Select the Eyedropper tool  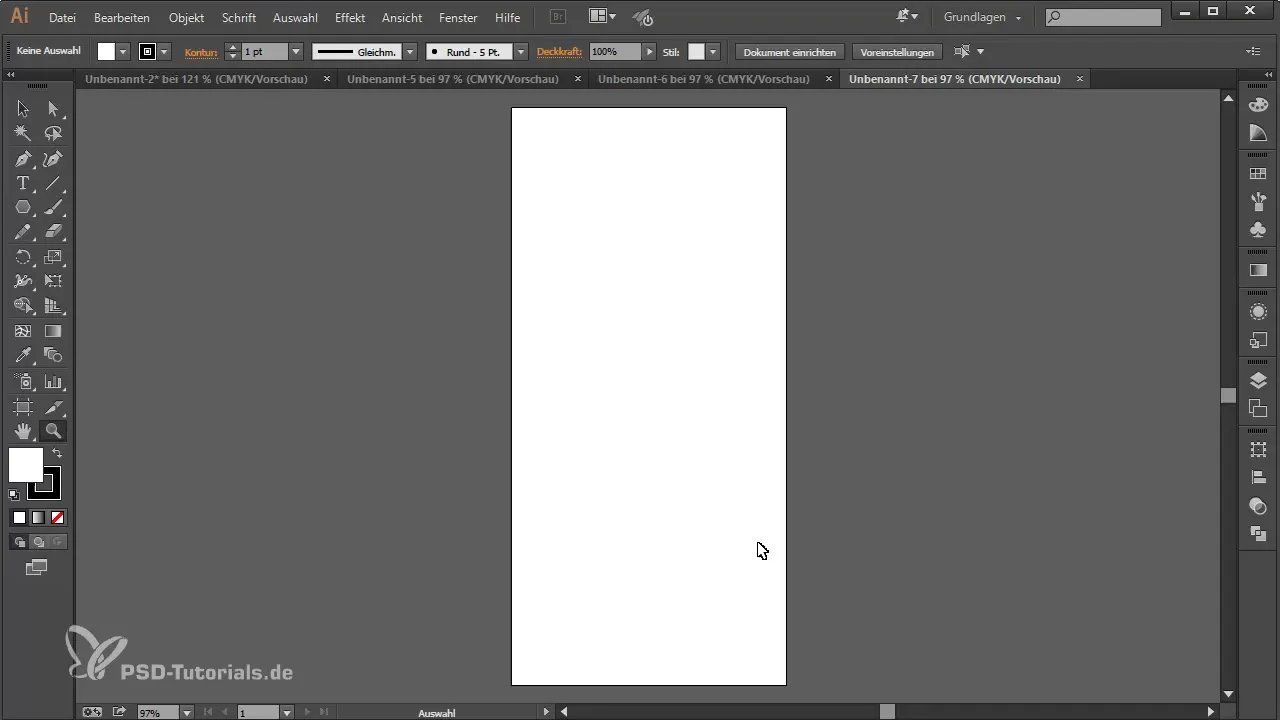point(23,356)
